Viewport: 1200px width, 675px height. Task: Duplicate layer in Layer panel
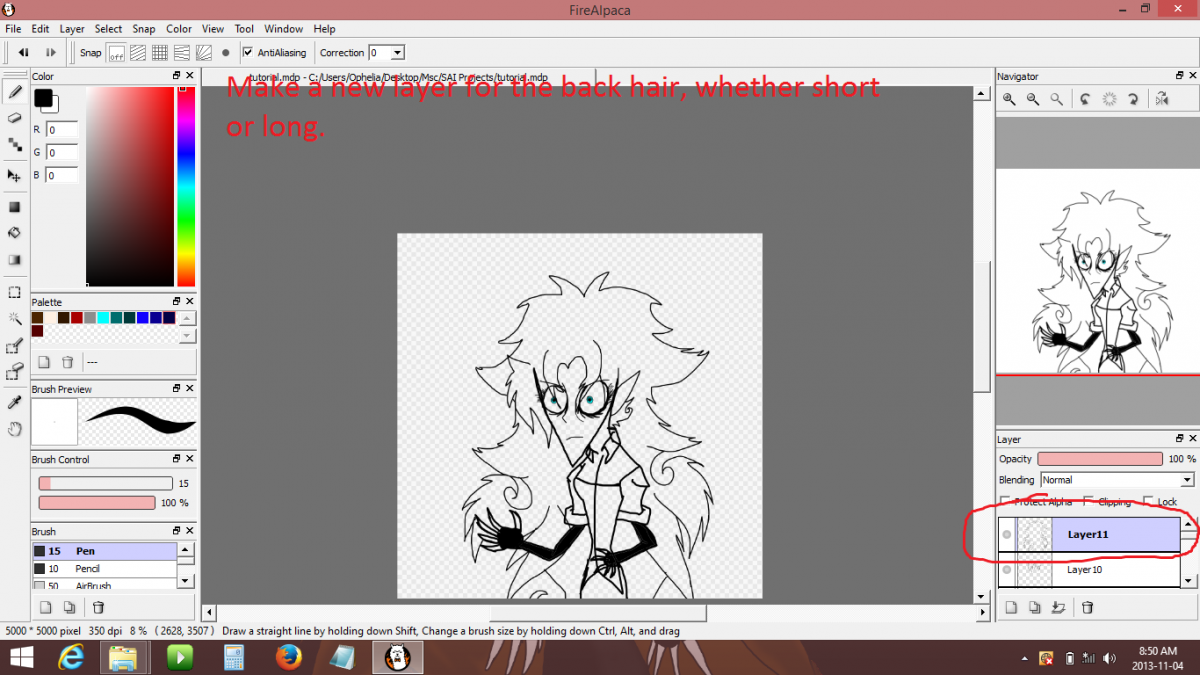pos(1034,607)
